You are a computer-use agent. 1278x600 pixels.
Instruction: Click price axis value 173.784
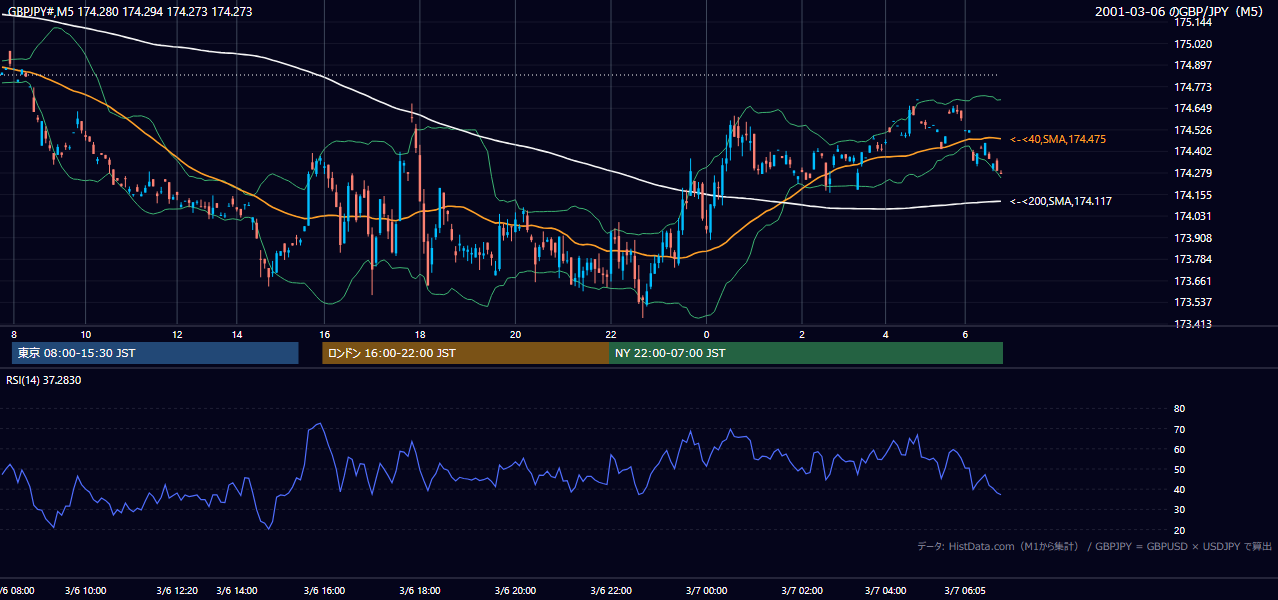click(x=1193, y=259)
